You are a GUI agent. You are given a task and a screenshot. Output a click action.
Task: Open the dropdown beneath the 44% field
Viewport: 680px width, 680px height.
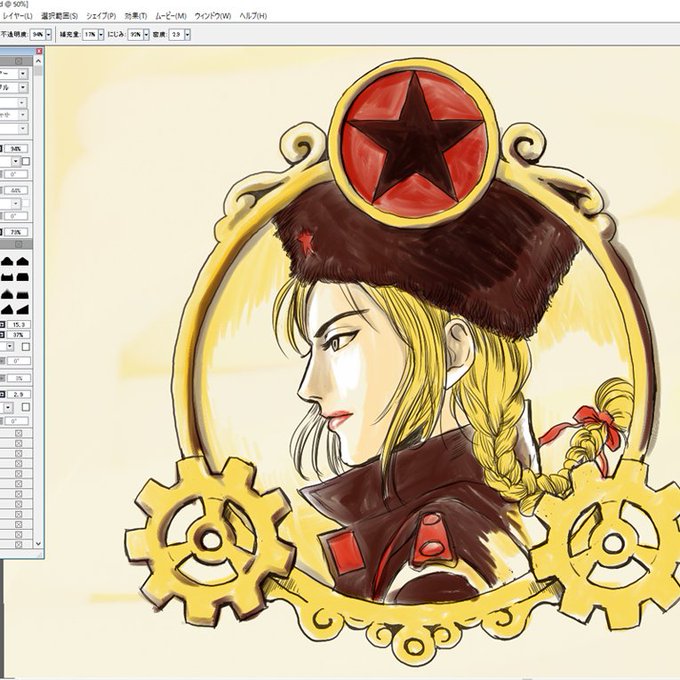16,203
